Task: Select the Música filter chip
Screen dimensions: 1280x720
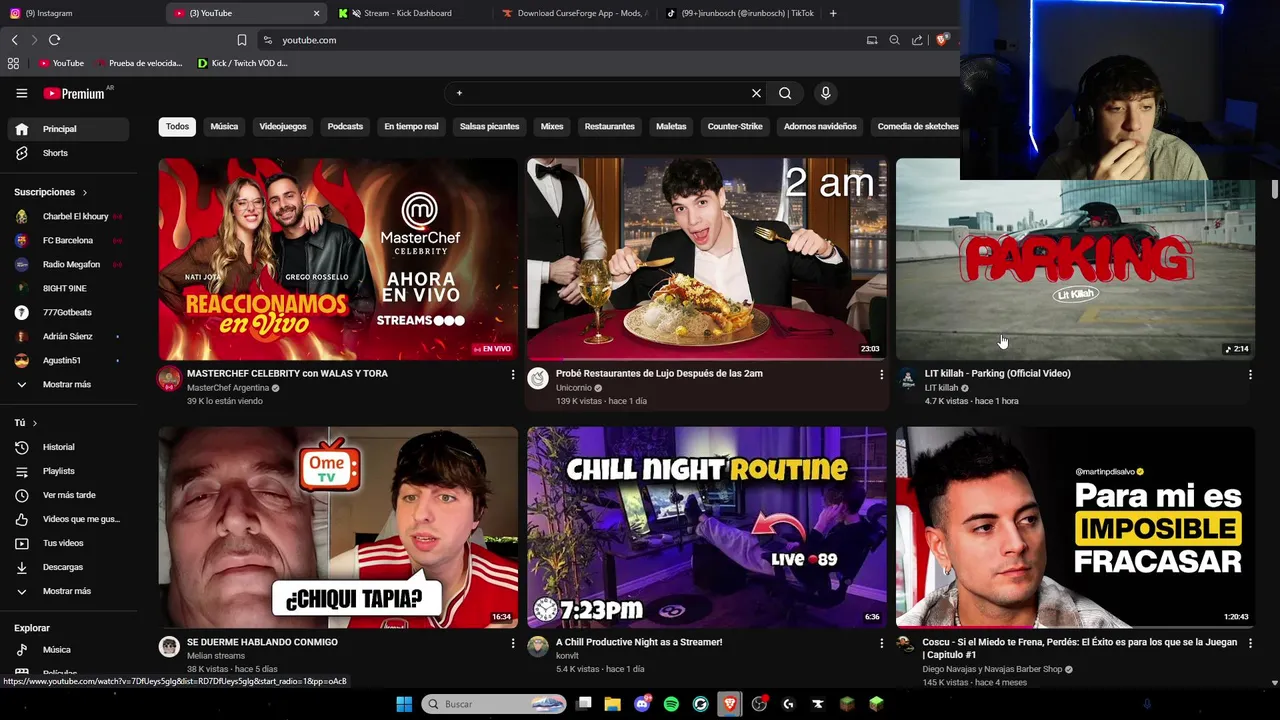Action: point(224,126)
